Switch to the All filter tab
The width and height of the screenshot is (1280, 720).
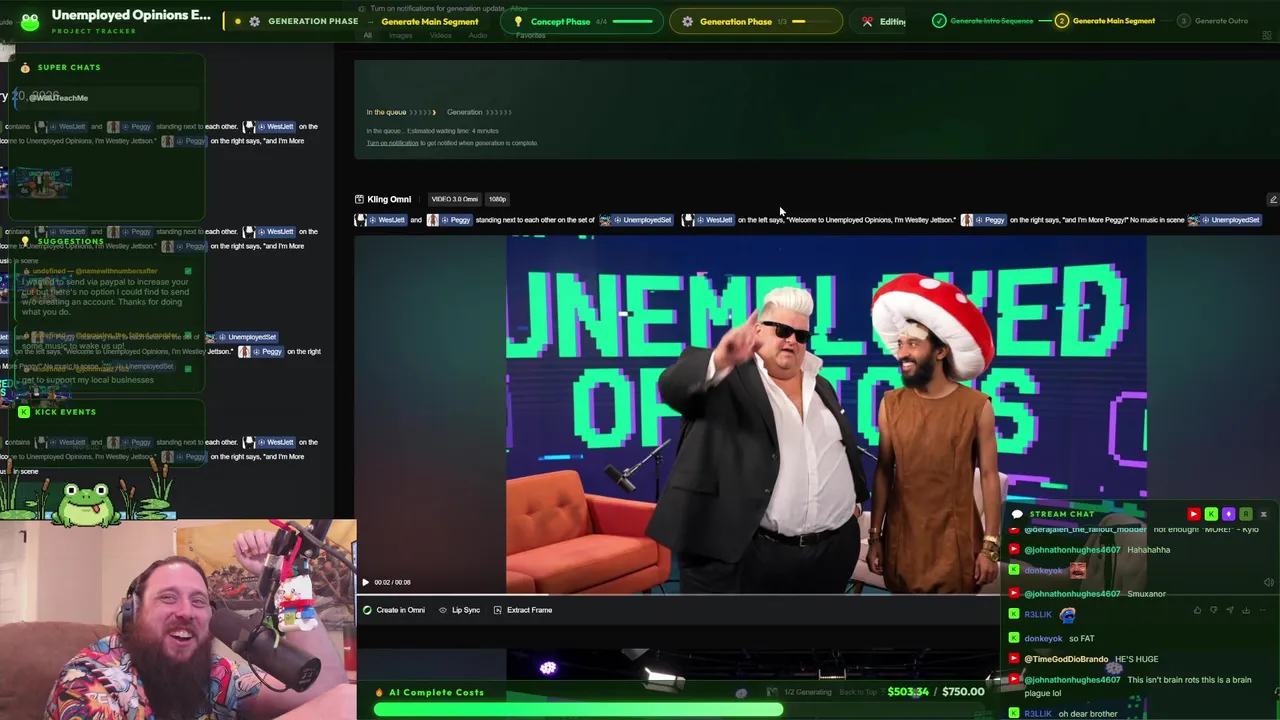[368, 35]
